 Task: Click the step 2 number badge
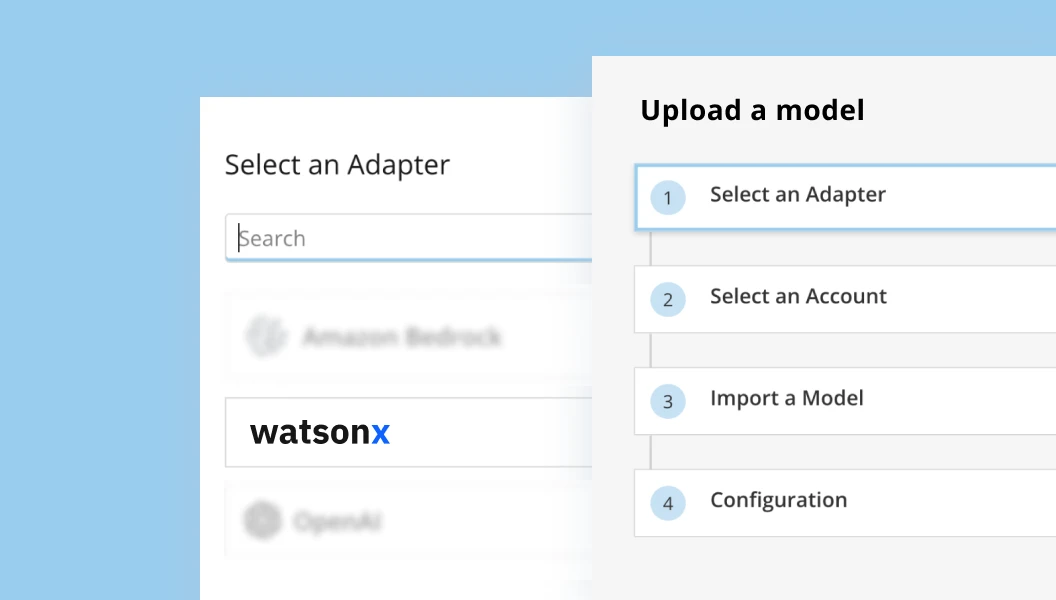(667, 299)
